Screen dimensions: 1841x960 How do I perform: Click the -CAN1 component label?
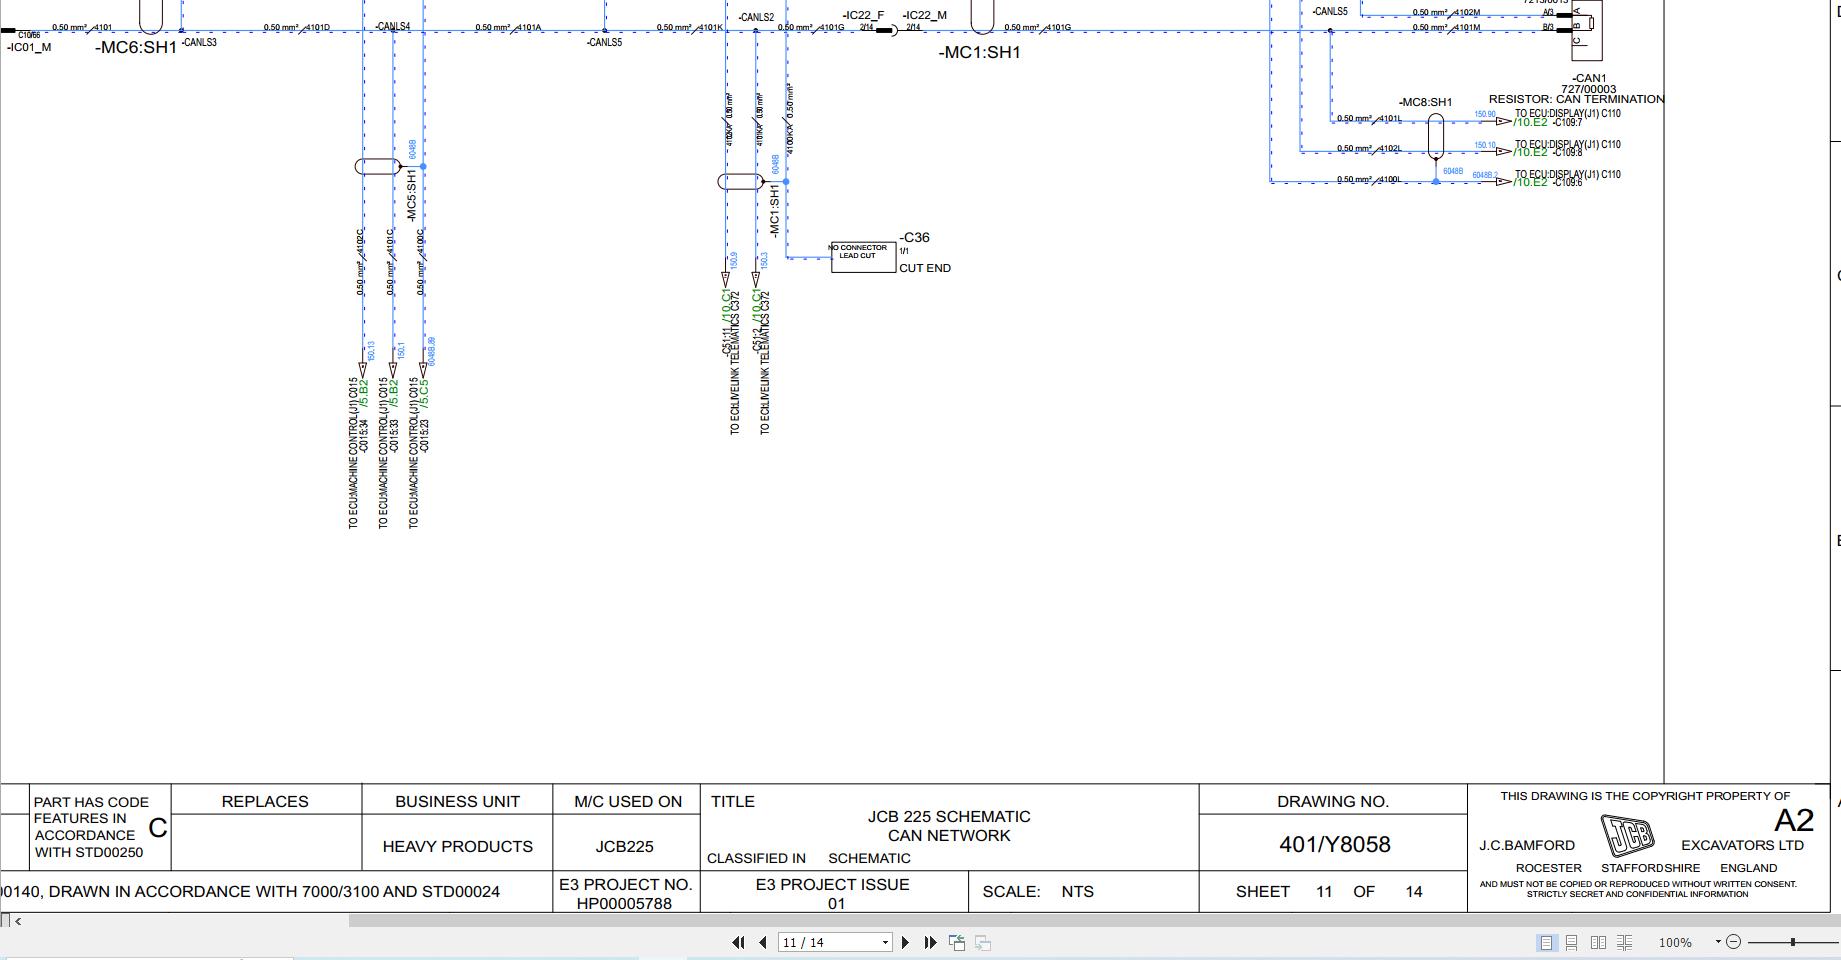pyautogui.click(x=1589, y=78)
